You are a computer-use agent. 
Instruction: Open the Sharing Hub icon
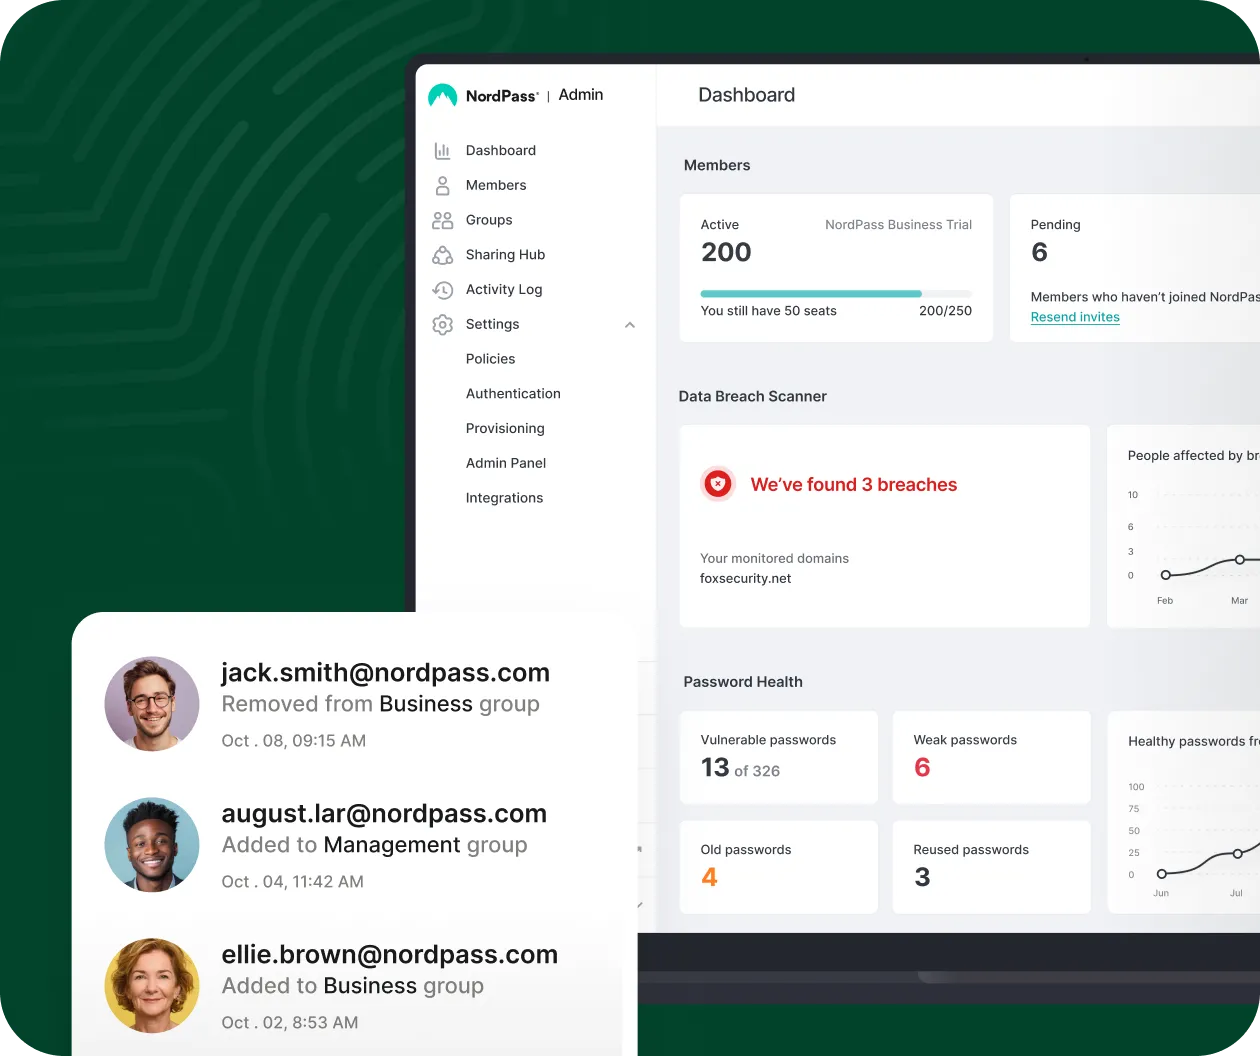point(443,255)
